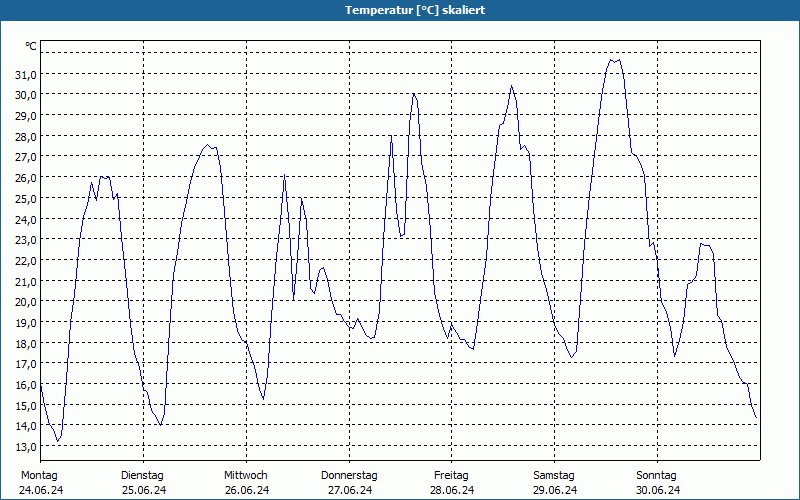Click the 28,0 y-axis value
The image size is (800, 500).
tap(26, 137)
